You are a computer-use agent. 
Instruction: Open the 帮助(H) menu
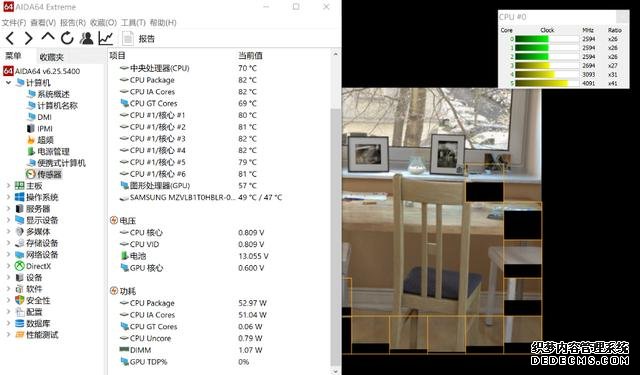pyautogui.click(x=163, y=22)
